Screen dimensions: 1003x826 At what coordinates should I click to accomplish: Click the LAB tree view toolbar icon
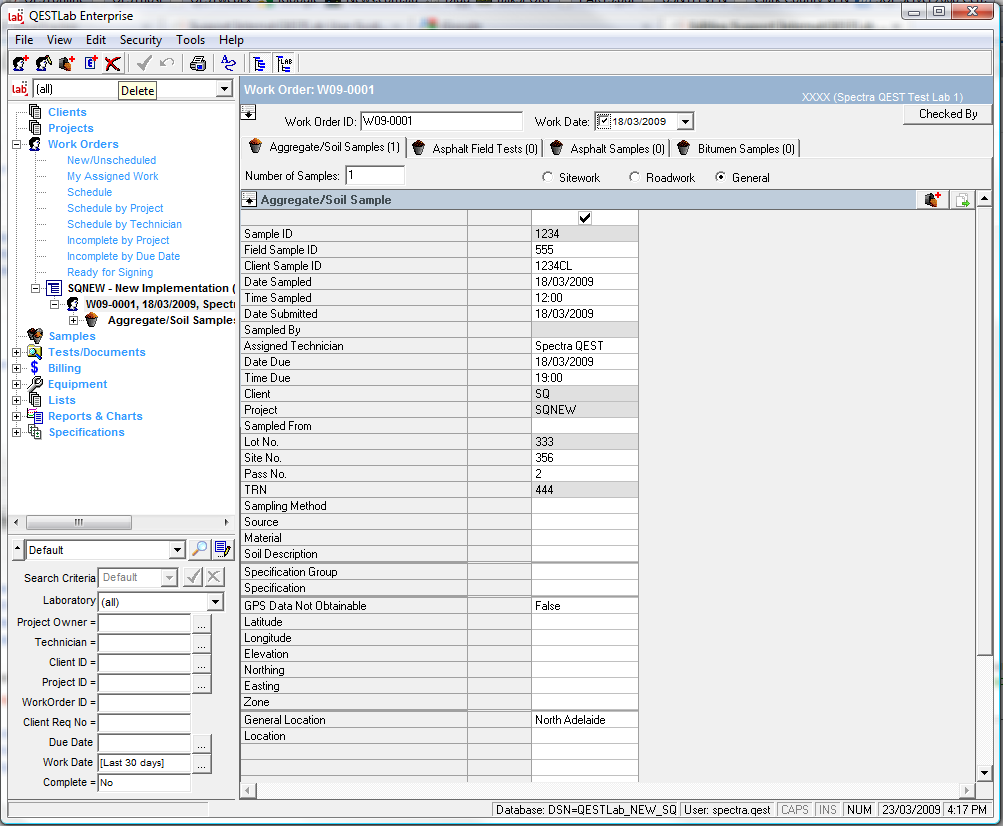point(284,63)
